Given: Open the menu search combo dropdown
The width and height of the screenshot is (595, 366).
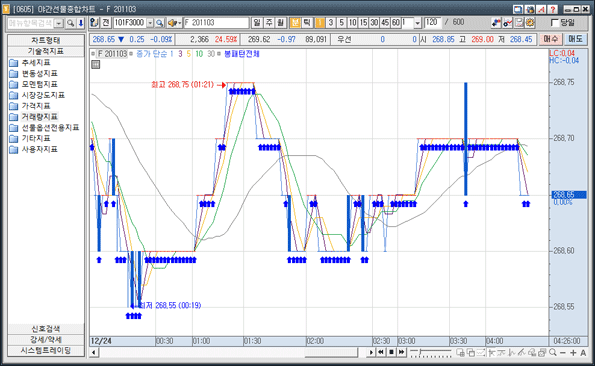Looking at the screenshot, I should 59,23.
